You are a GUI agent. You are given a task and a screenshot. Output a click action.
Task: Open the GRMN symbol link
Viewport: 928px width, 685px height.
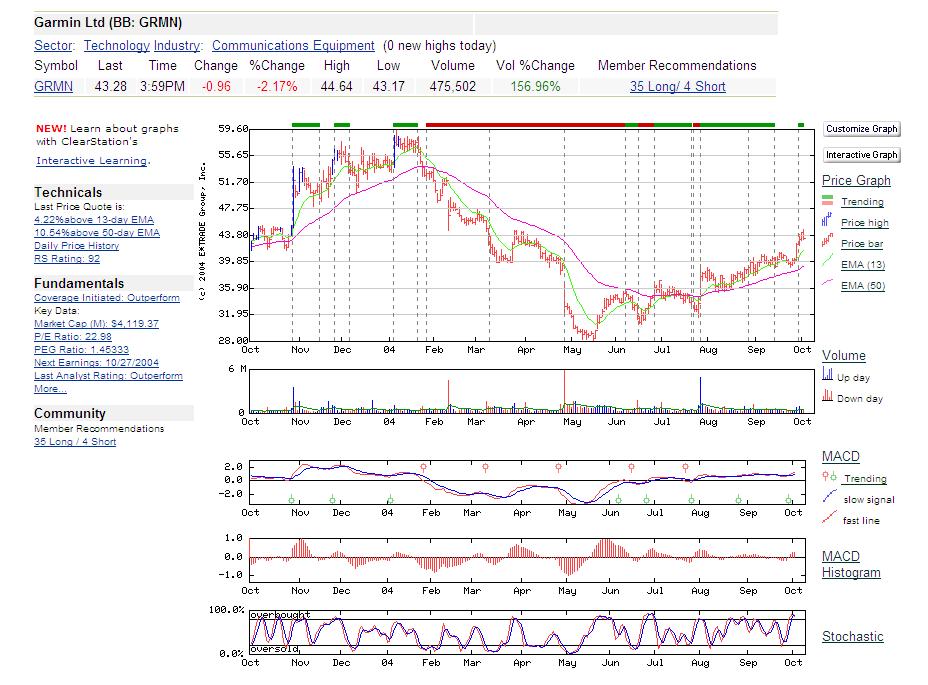pyautogui.click(x=53, y=87)
